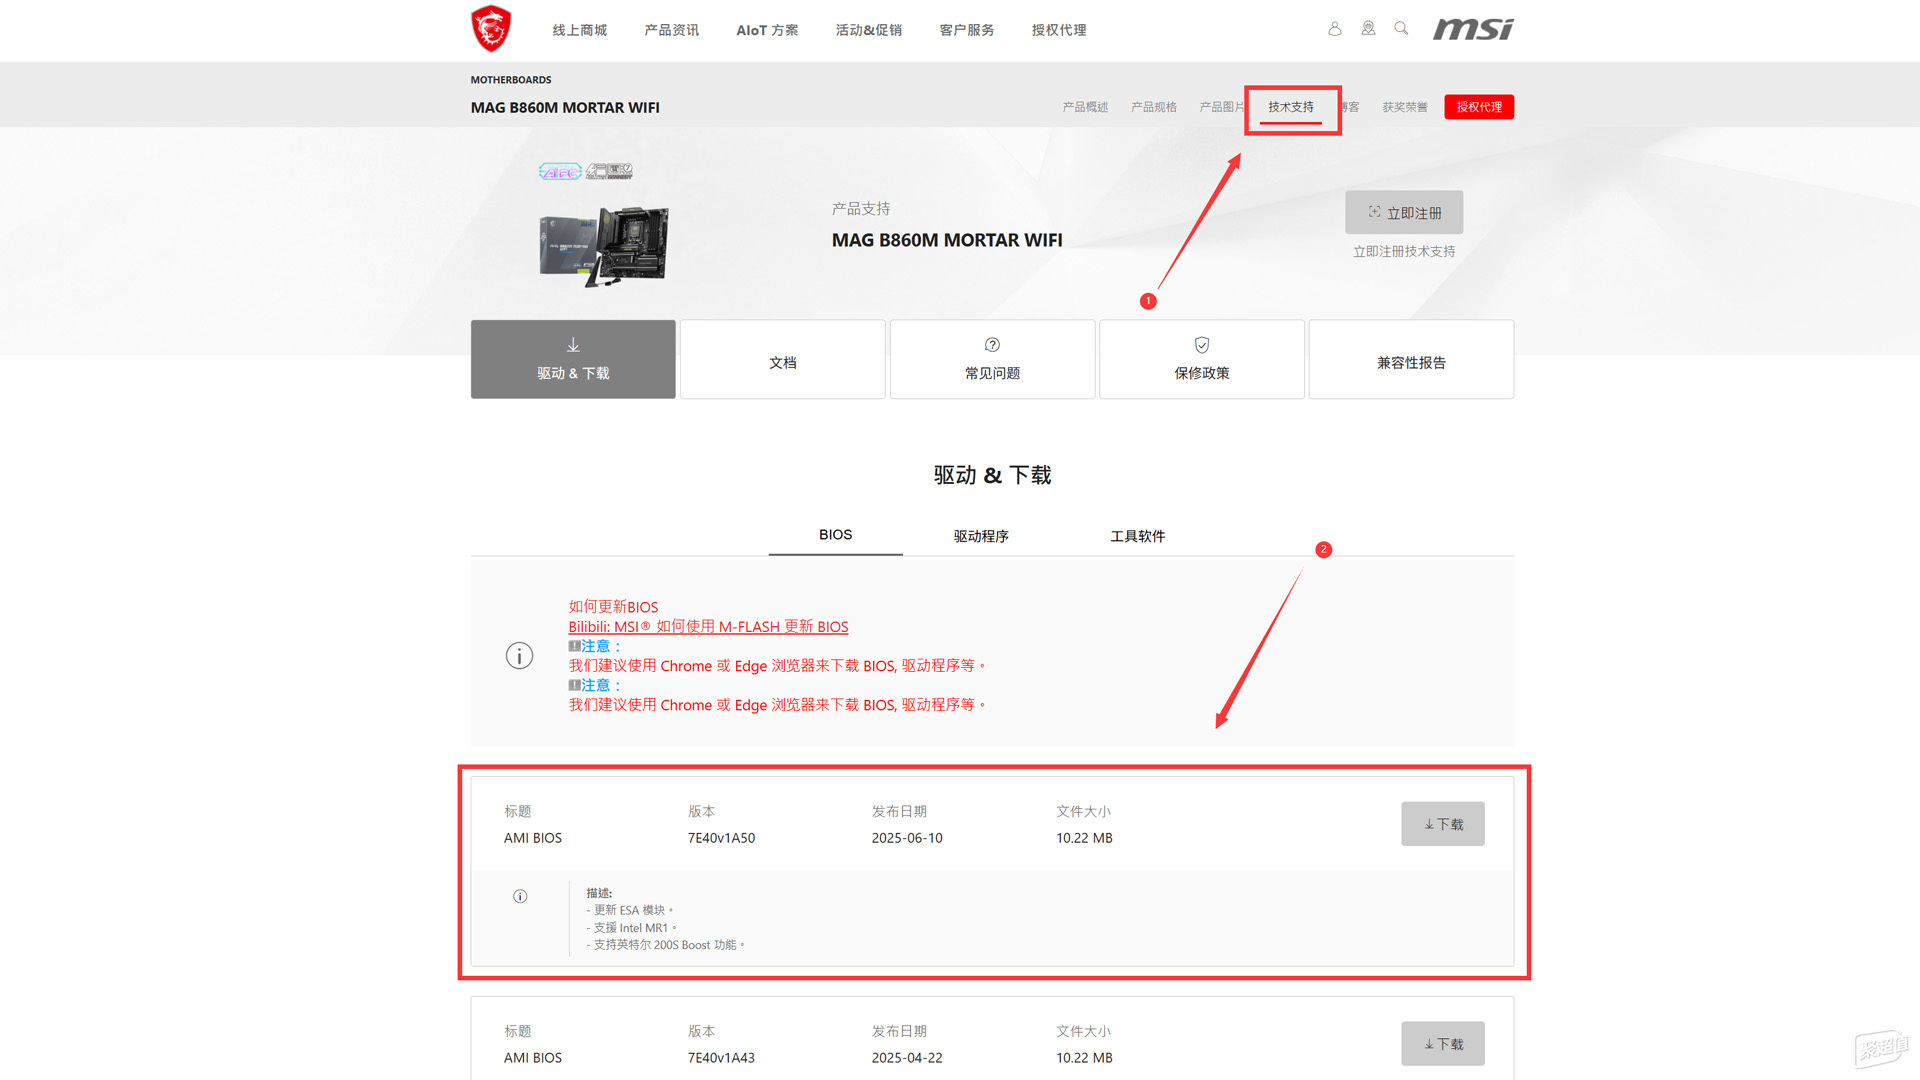Click 如何更新BIOS text
The width and height of the screenshot is (1920, 1080).
[x=613, y=607]
